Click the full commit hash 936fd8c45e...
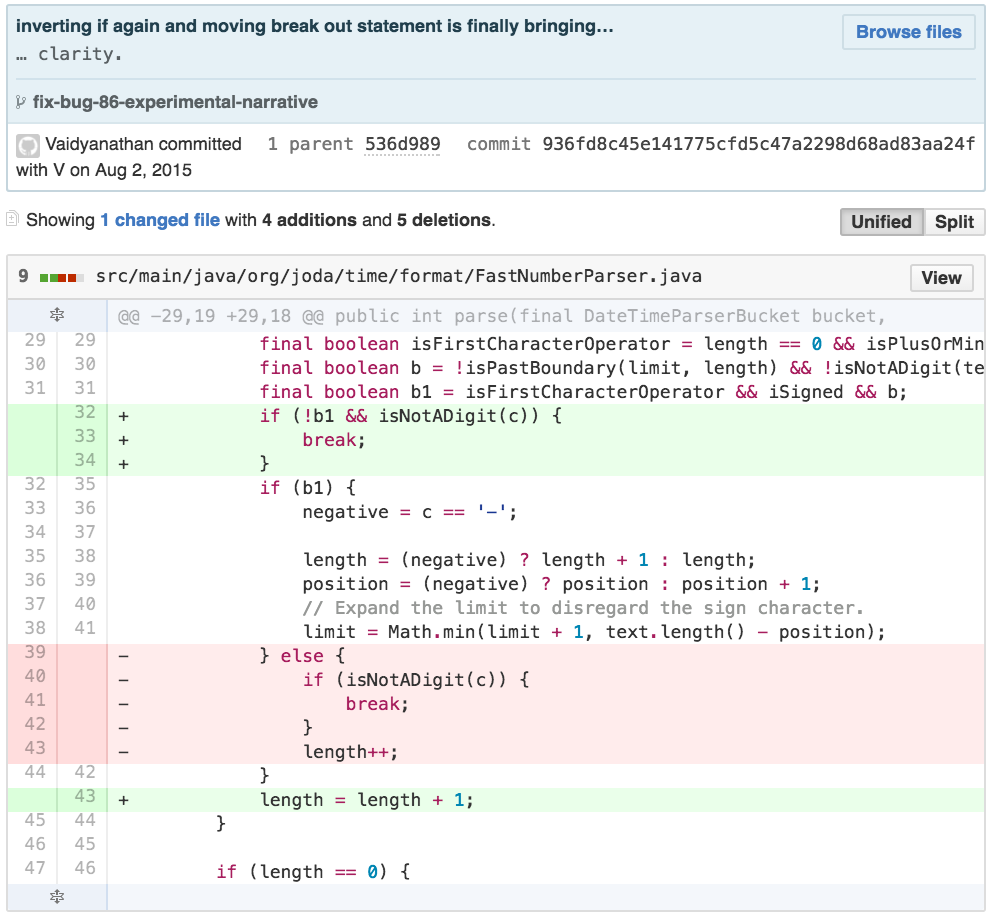988x916 pixels. [759, 144]
